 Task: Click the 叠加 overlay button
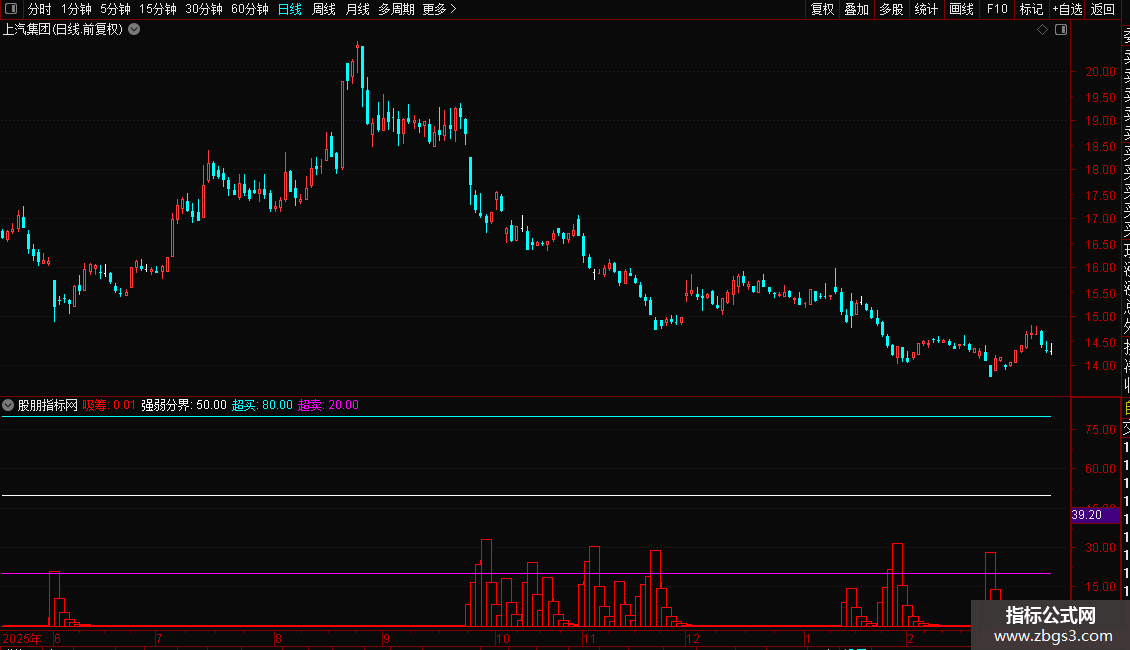tap(857, 9)
